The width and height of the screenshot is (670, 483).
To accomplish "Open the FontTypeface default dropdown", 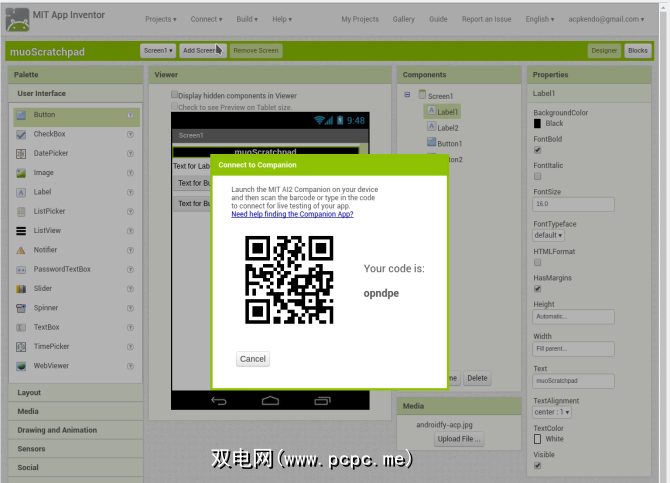I will (x=548, y=235).
